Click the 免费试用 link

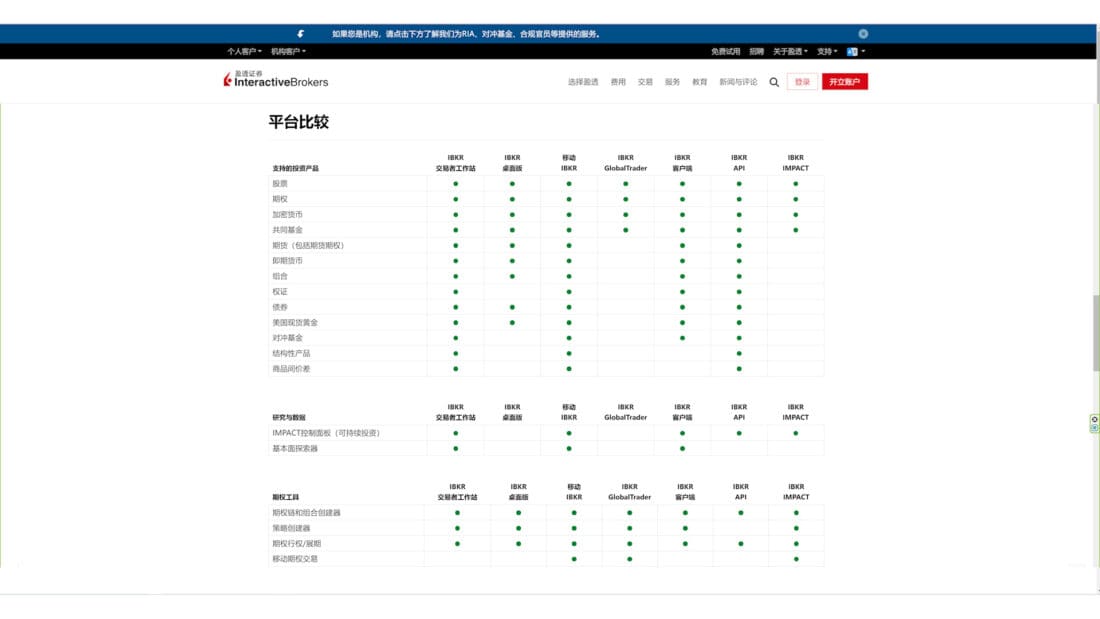(x=725, y=51)
